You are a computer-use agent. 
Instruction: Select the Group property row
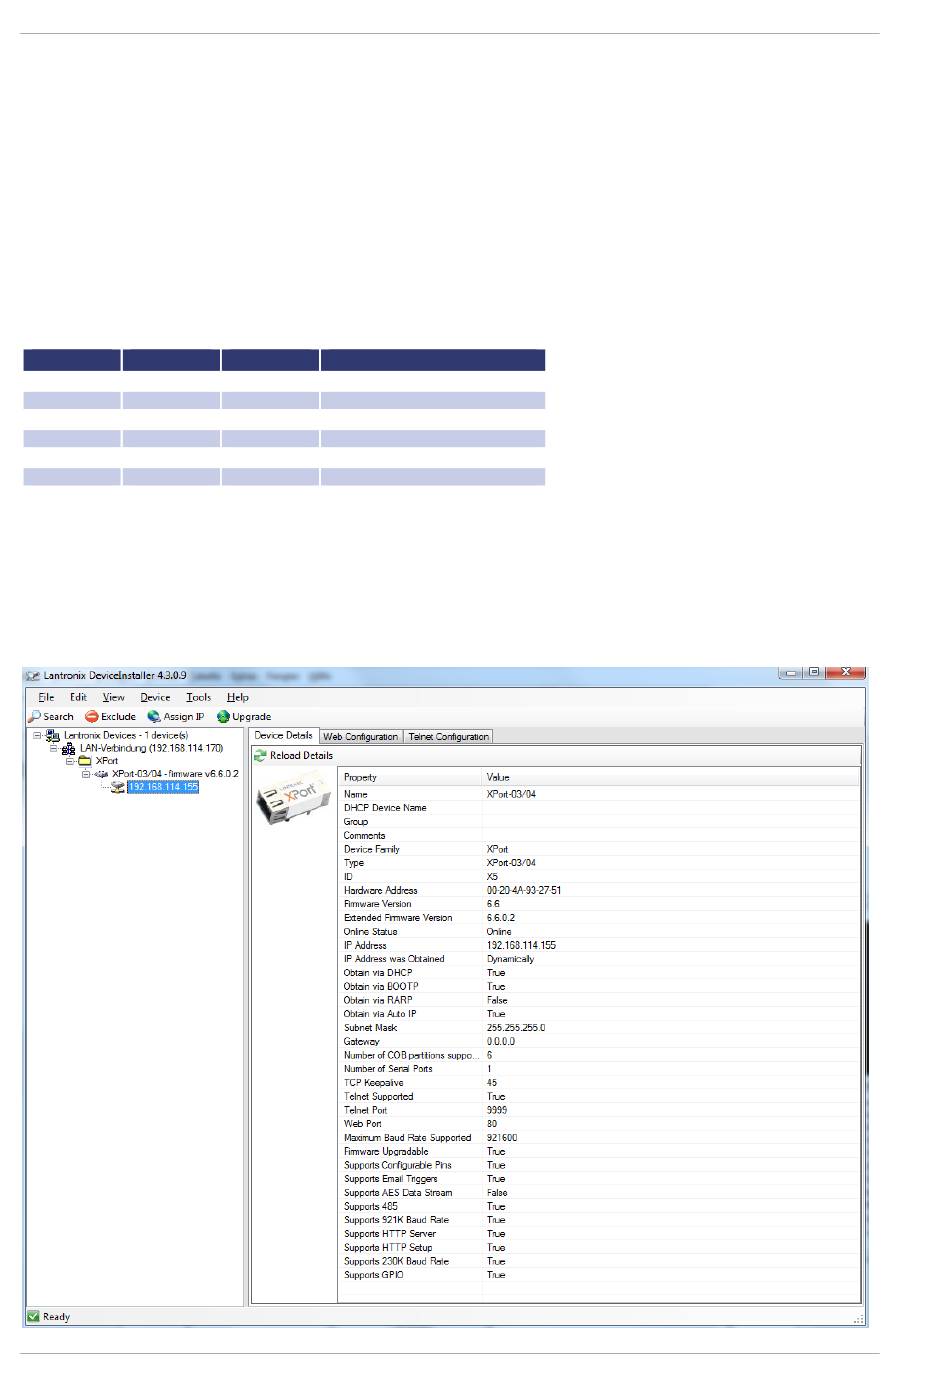pos(599,822)
